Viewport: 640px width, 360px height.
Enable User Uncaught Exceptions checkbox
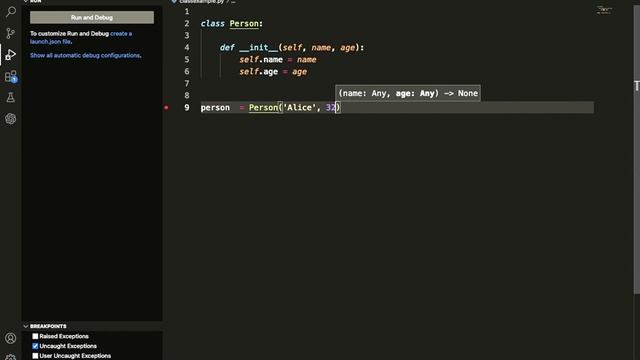pyautogui.click(x=35, y=356)
